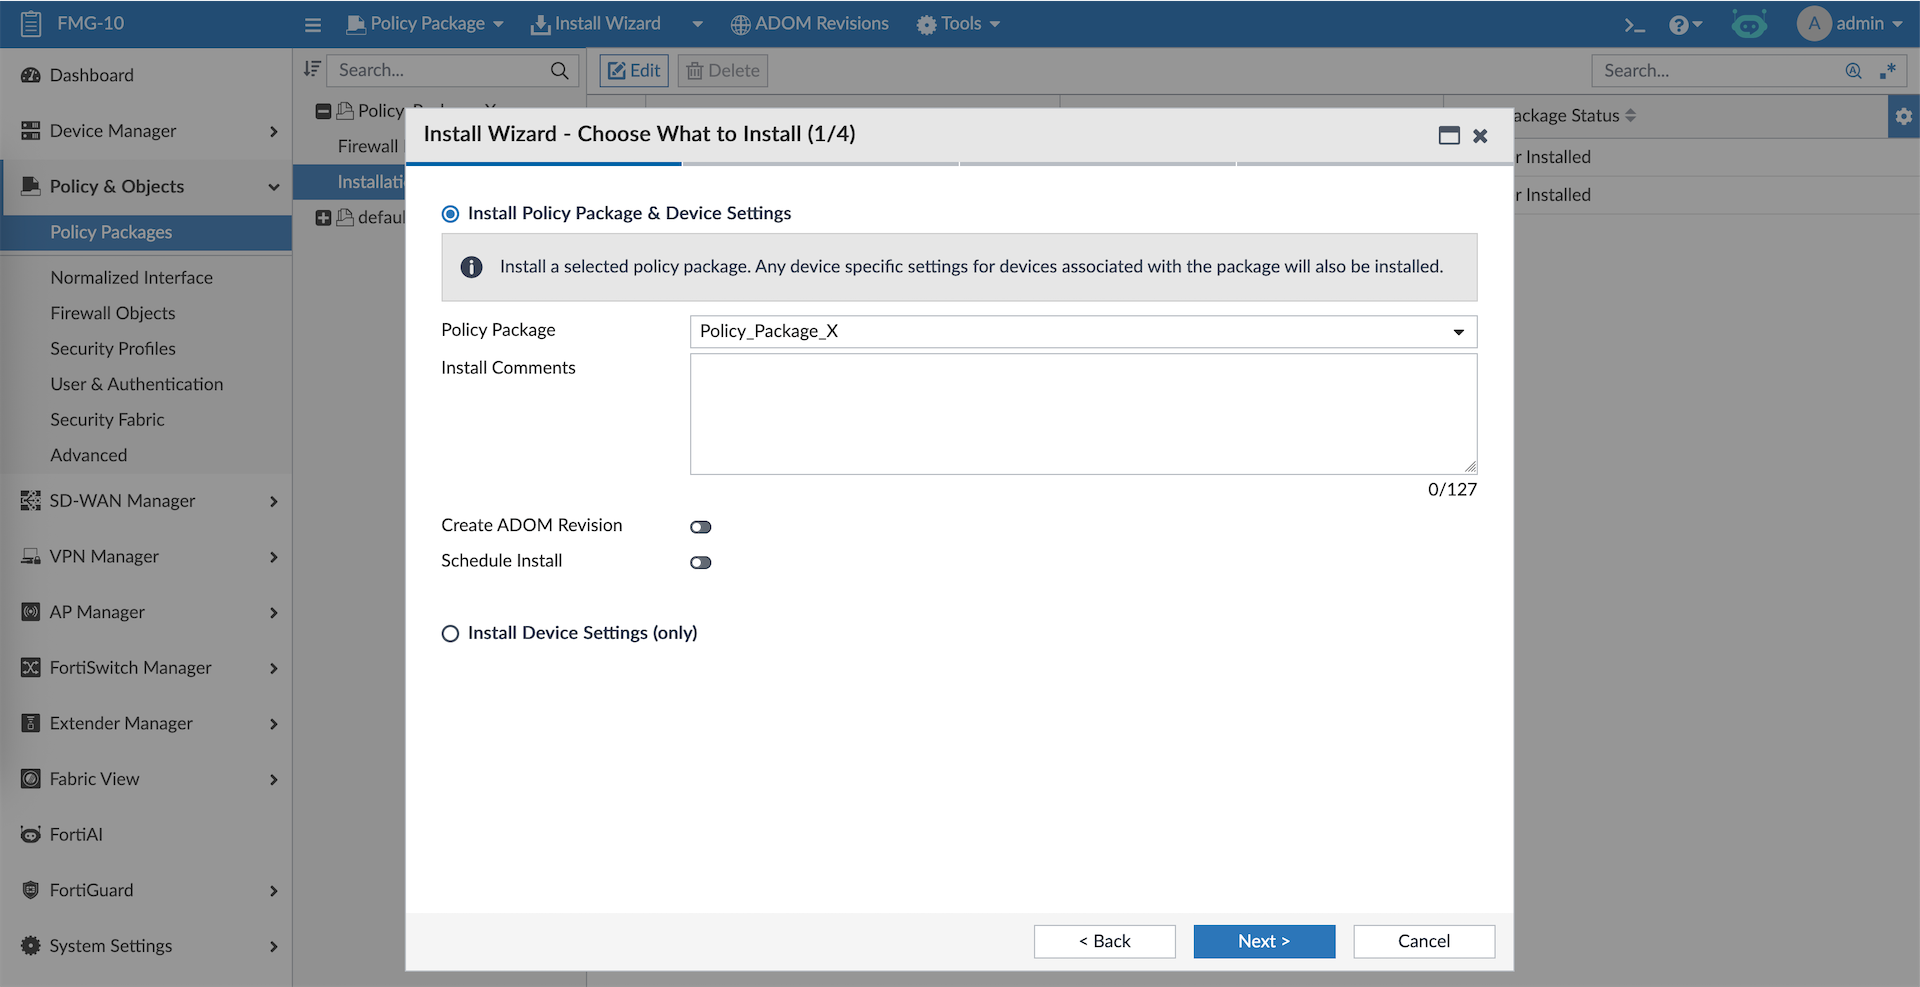
Task: Click the table settings gear icon
Action: click(x=1903, y=117)
